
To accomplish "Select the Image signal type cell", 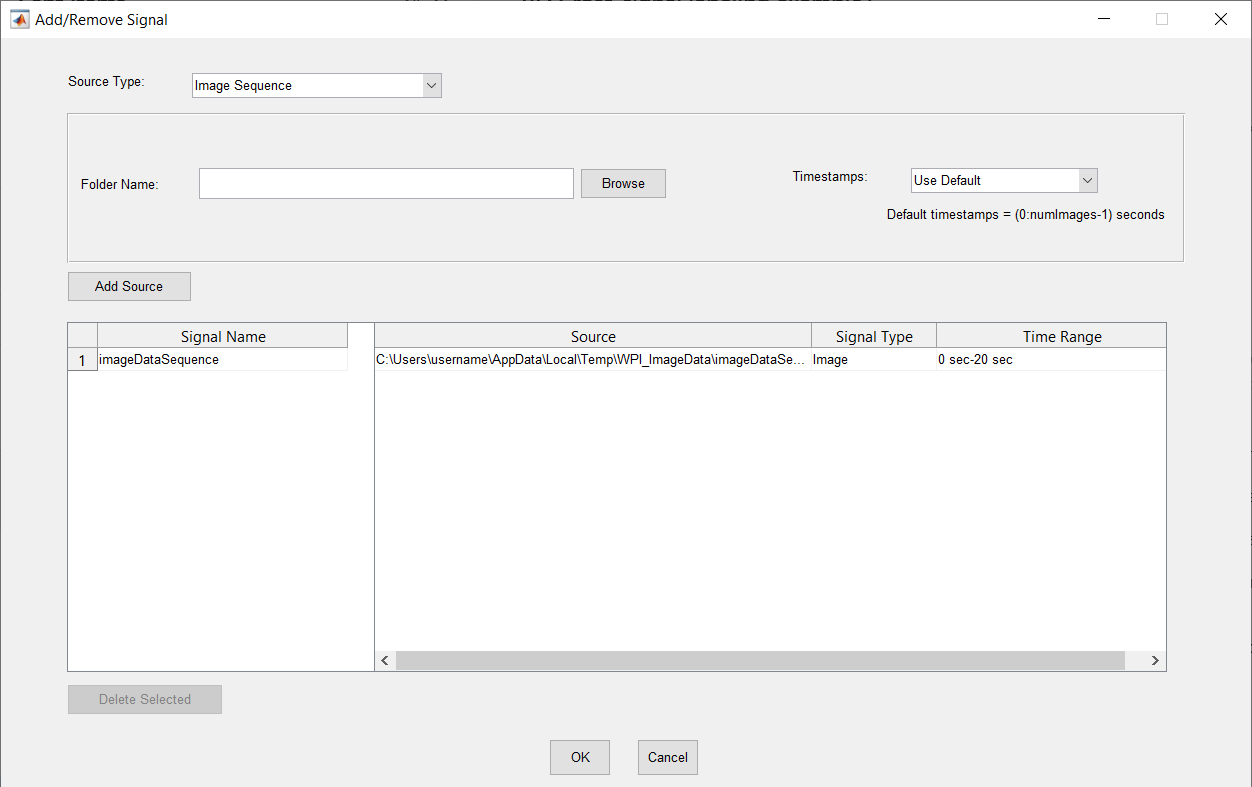I will tap(873, 360).
